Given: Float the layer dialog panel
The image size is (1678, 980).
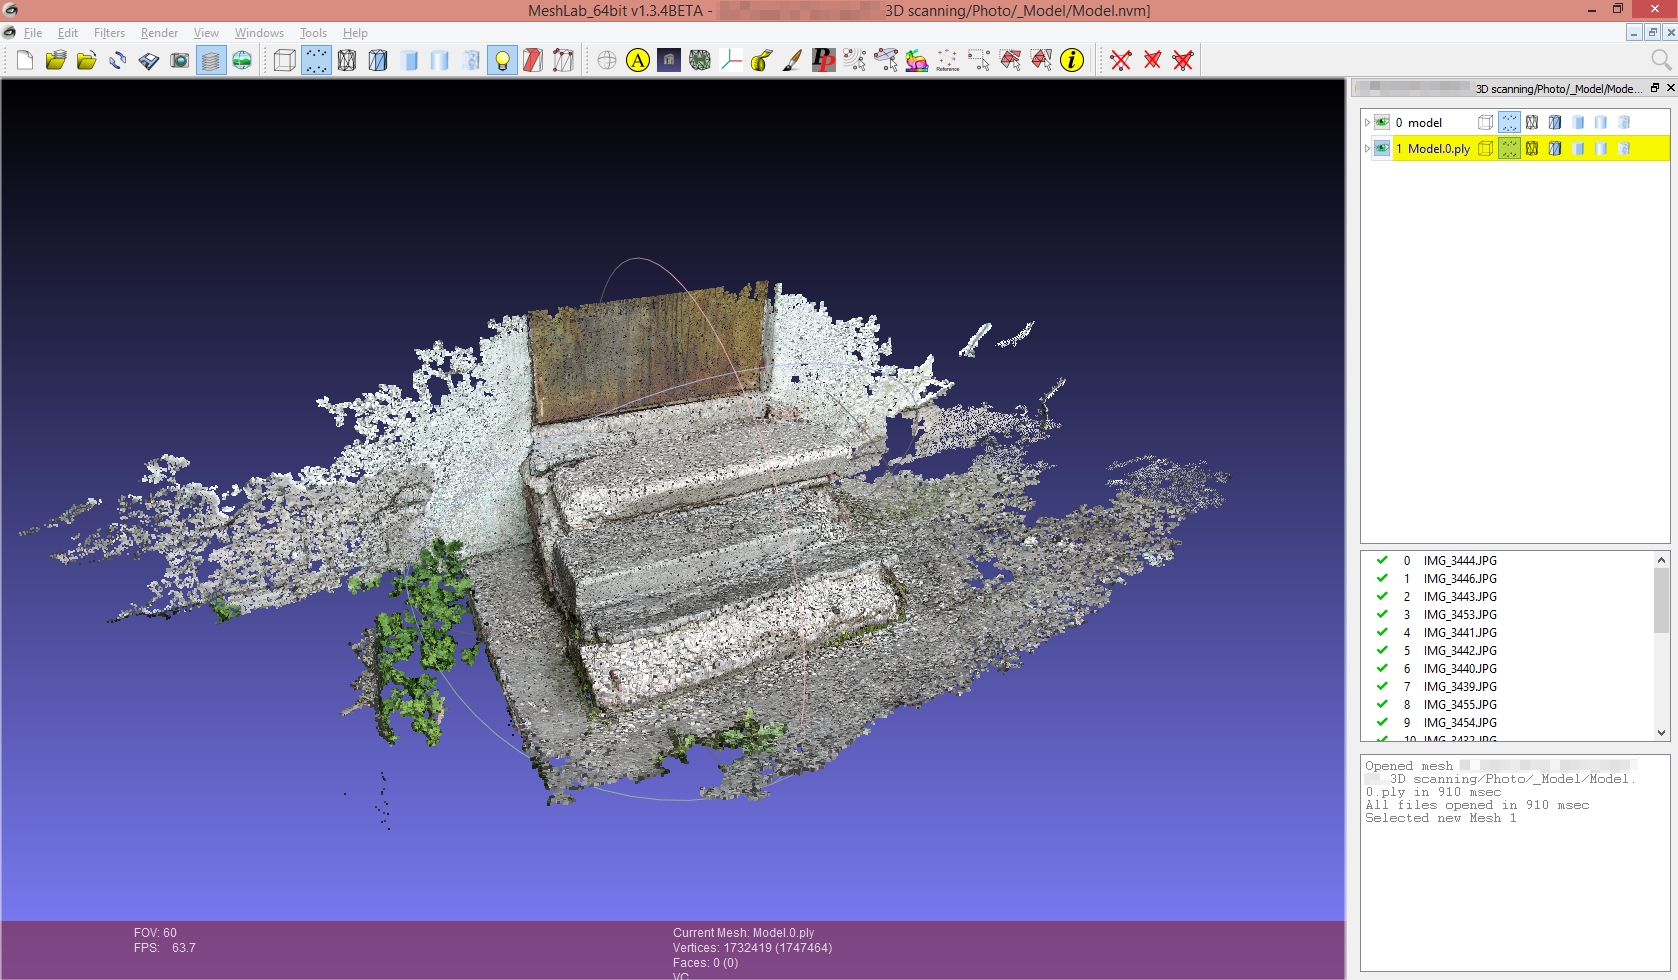Looking at the screenshot, I should (x=1654, y=88).
